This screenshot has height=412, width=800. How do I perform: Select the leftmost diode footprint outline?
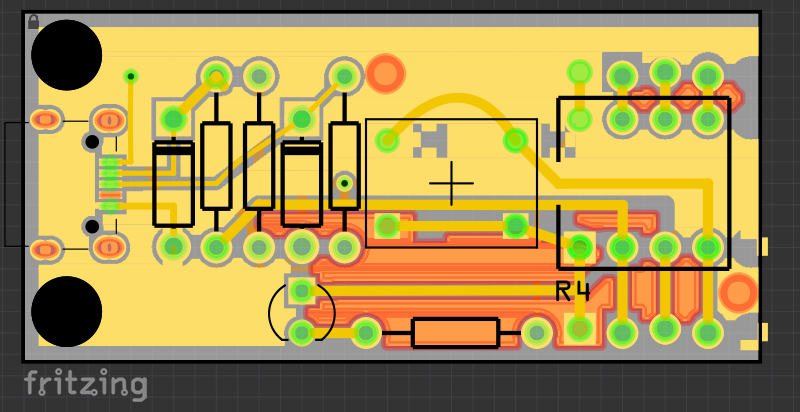(173, 184)
